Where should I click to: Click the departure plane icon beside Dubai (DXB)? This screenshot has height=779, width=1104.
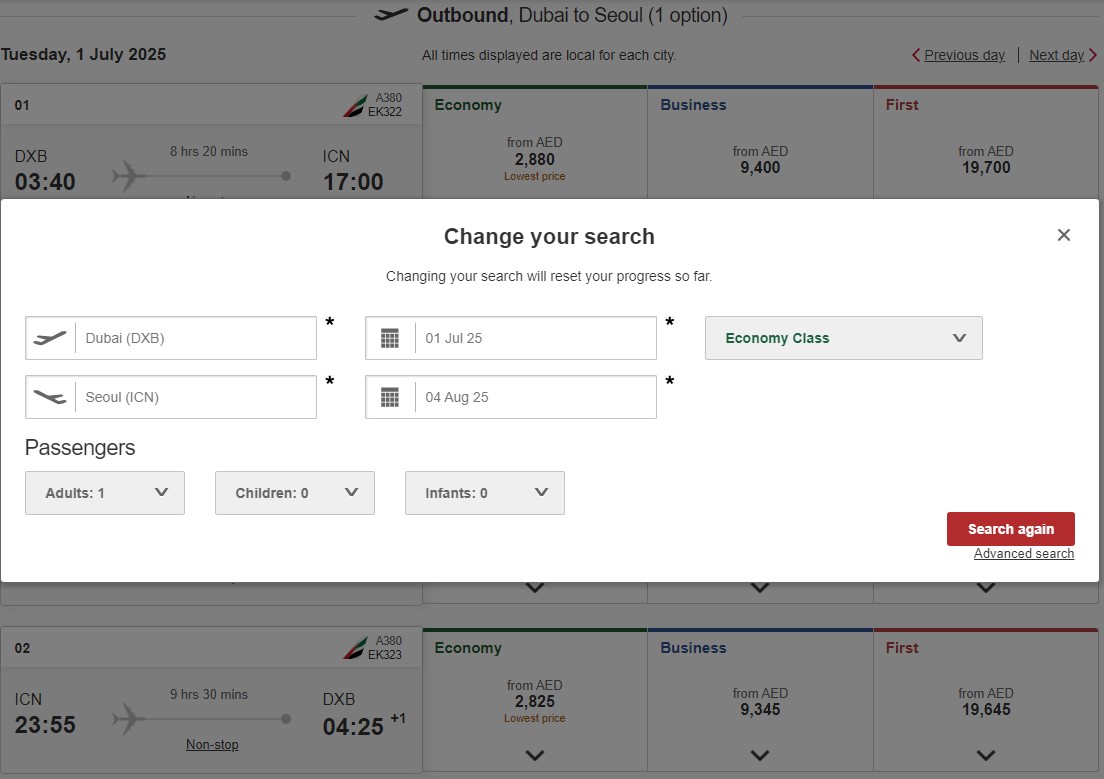(50, 338)
